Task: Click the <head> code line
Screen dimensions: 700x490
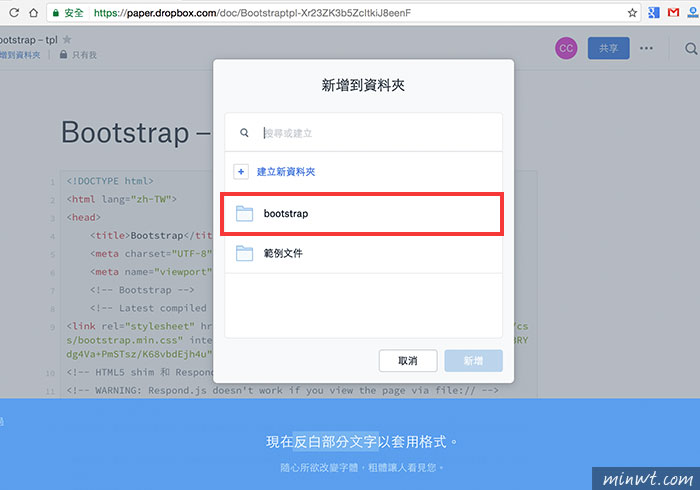Action: click(83, 217)
